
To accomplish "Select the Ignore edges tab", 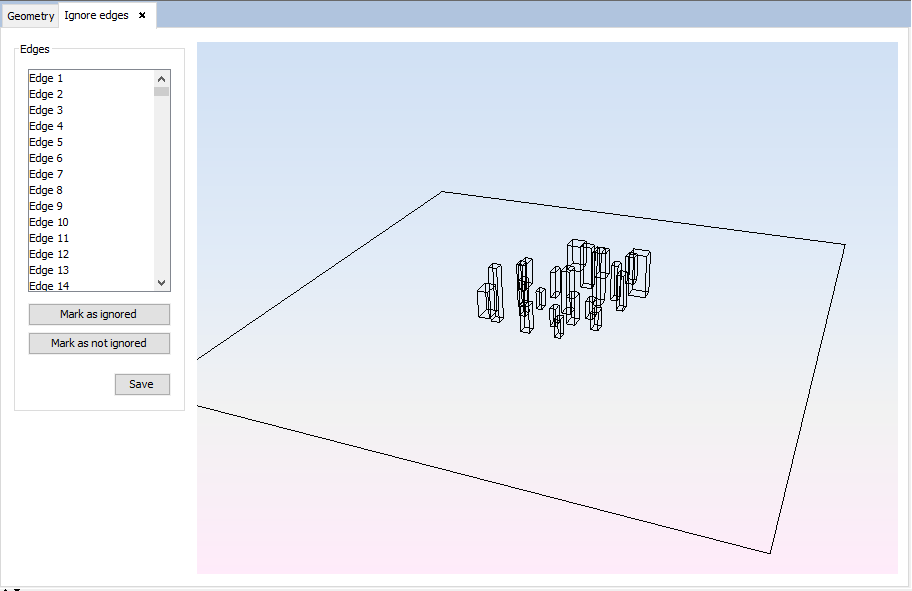I will pyautogui.click(x=96, y=16).
